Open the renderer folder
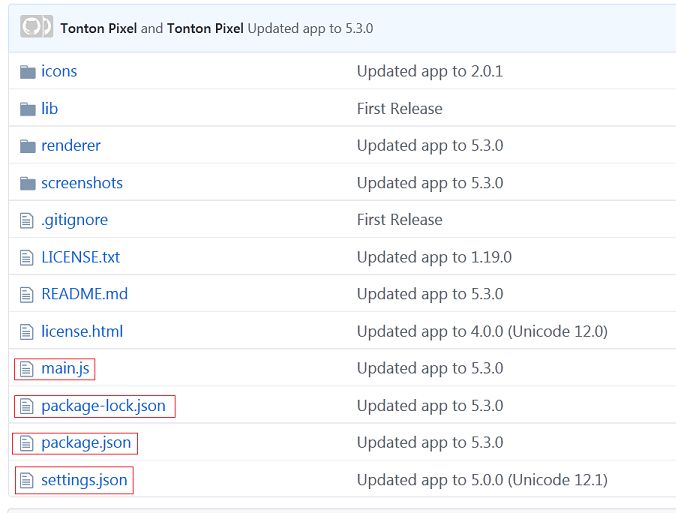The width and height of the screenshot is (676, 513). [71, 146]
